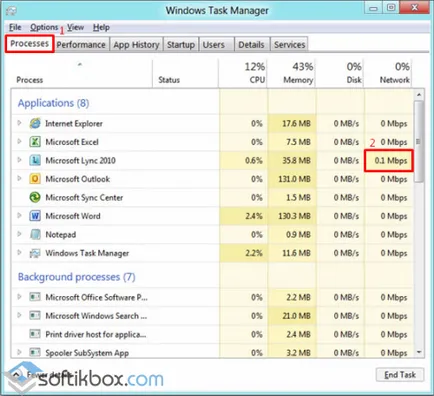Expand the Microsoft Lync 2010 group
This screenshot has width=434, height=396.
(19, 160)
